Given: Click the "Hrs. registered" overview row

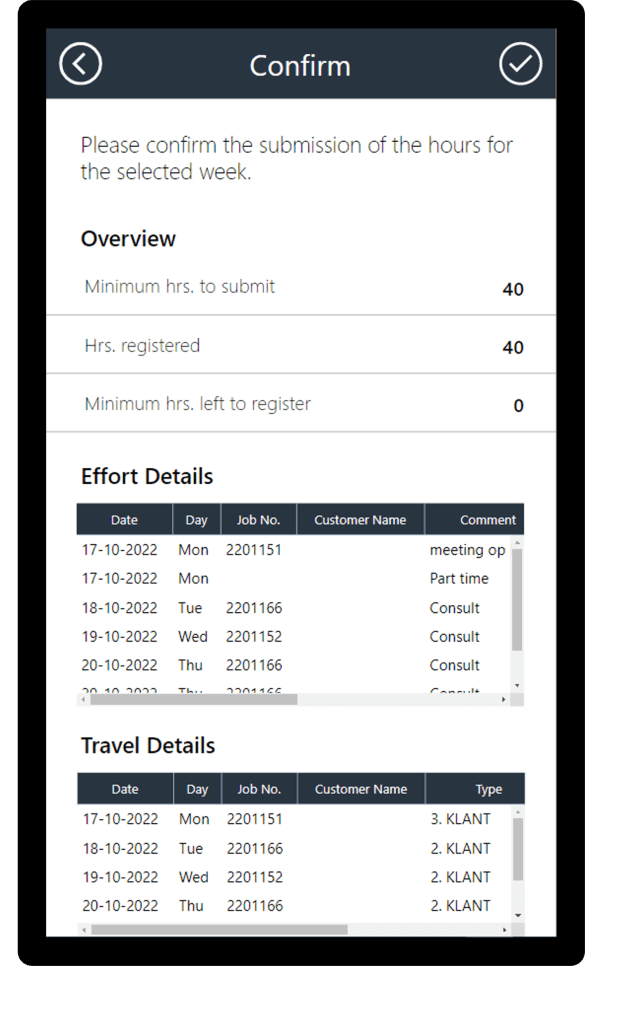Looking at the screenshot, I should [x=300, y=346].
